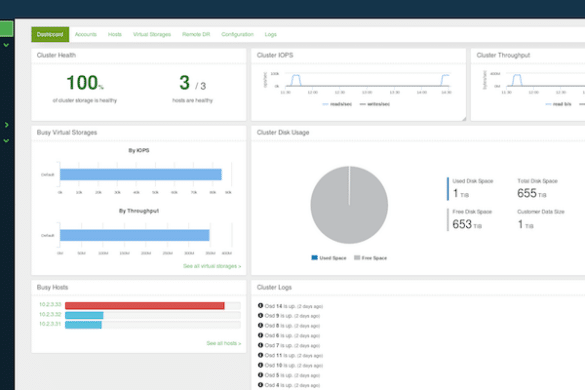This screenshot has height=390, width=585.
Task: Toggle reads/sec legend in Cluster IOPS
Action: [x=337, y=104]
